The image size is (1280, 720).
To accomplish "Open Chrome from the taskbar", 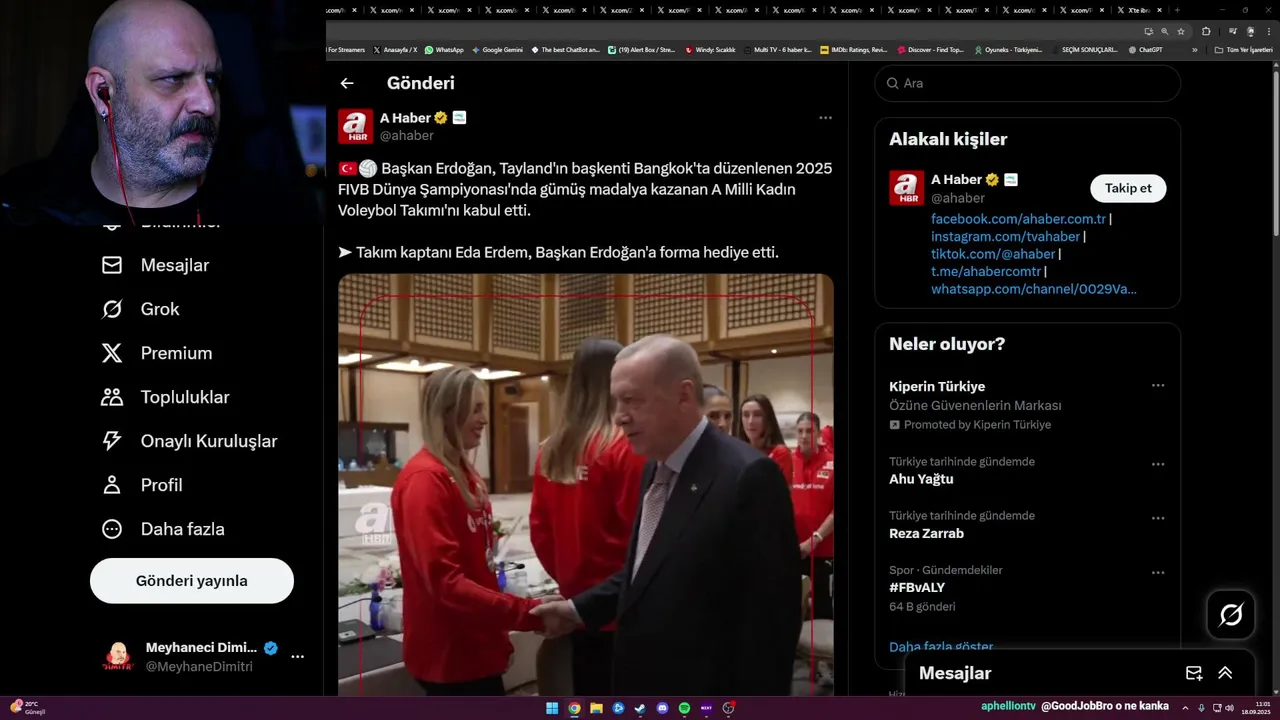I will 574,708.
